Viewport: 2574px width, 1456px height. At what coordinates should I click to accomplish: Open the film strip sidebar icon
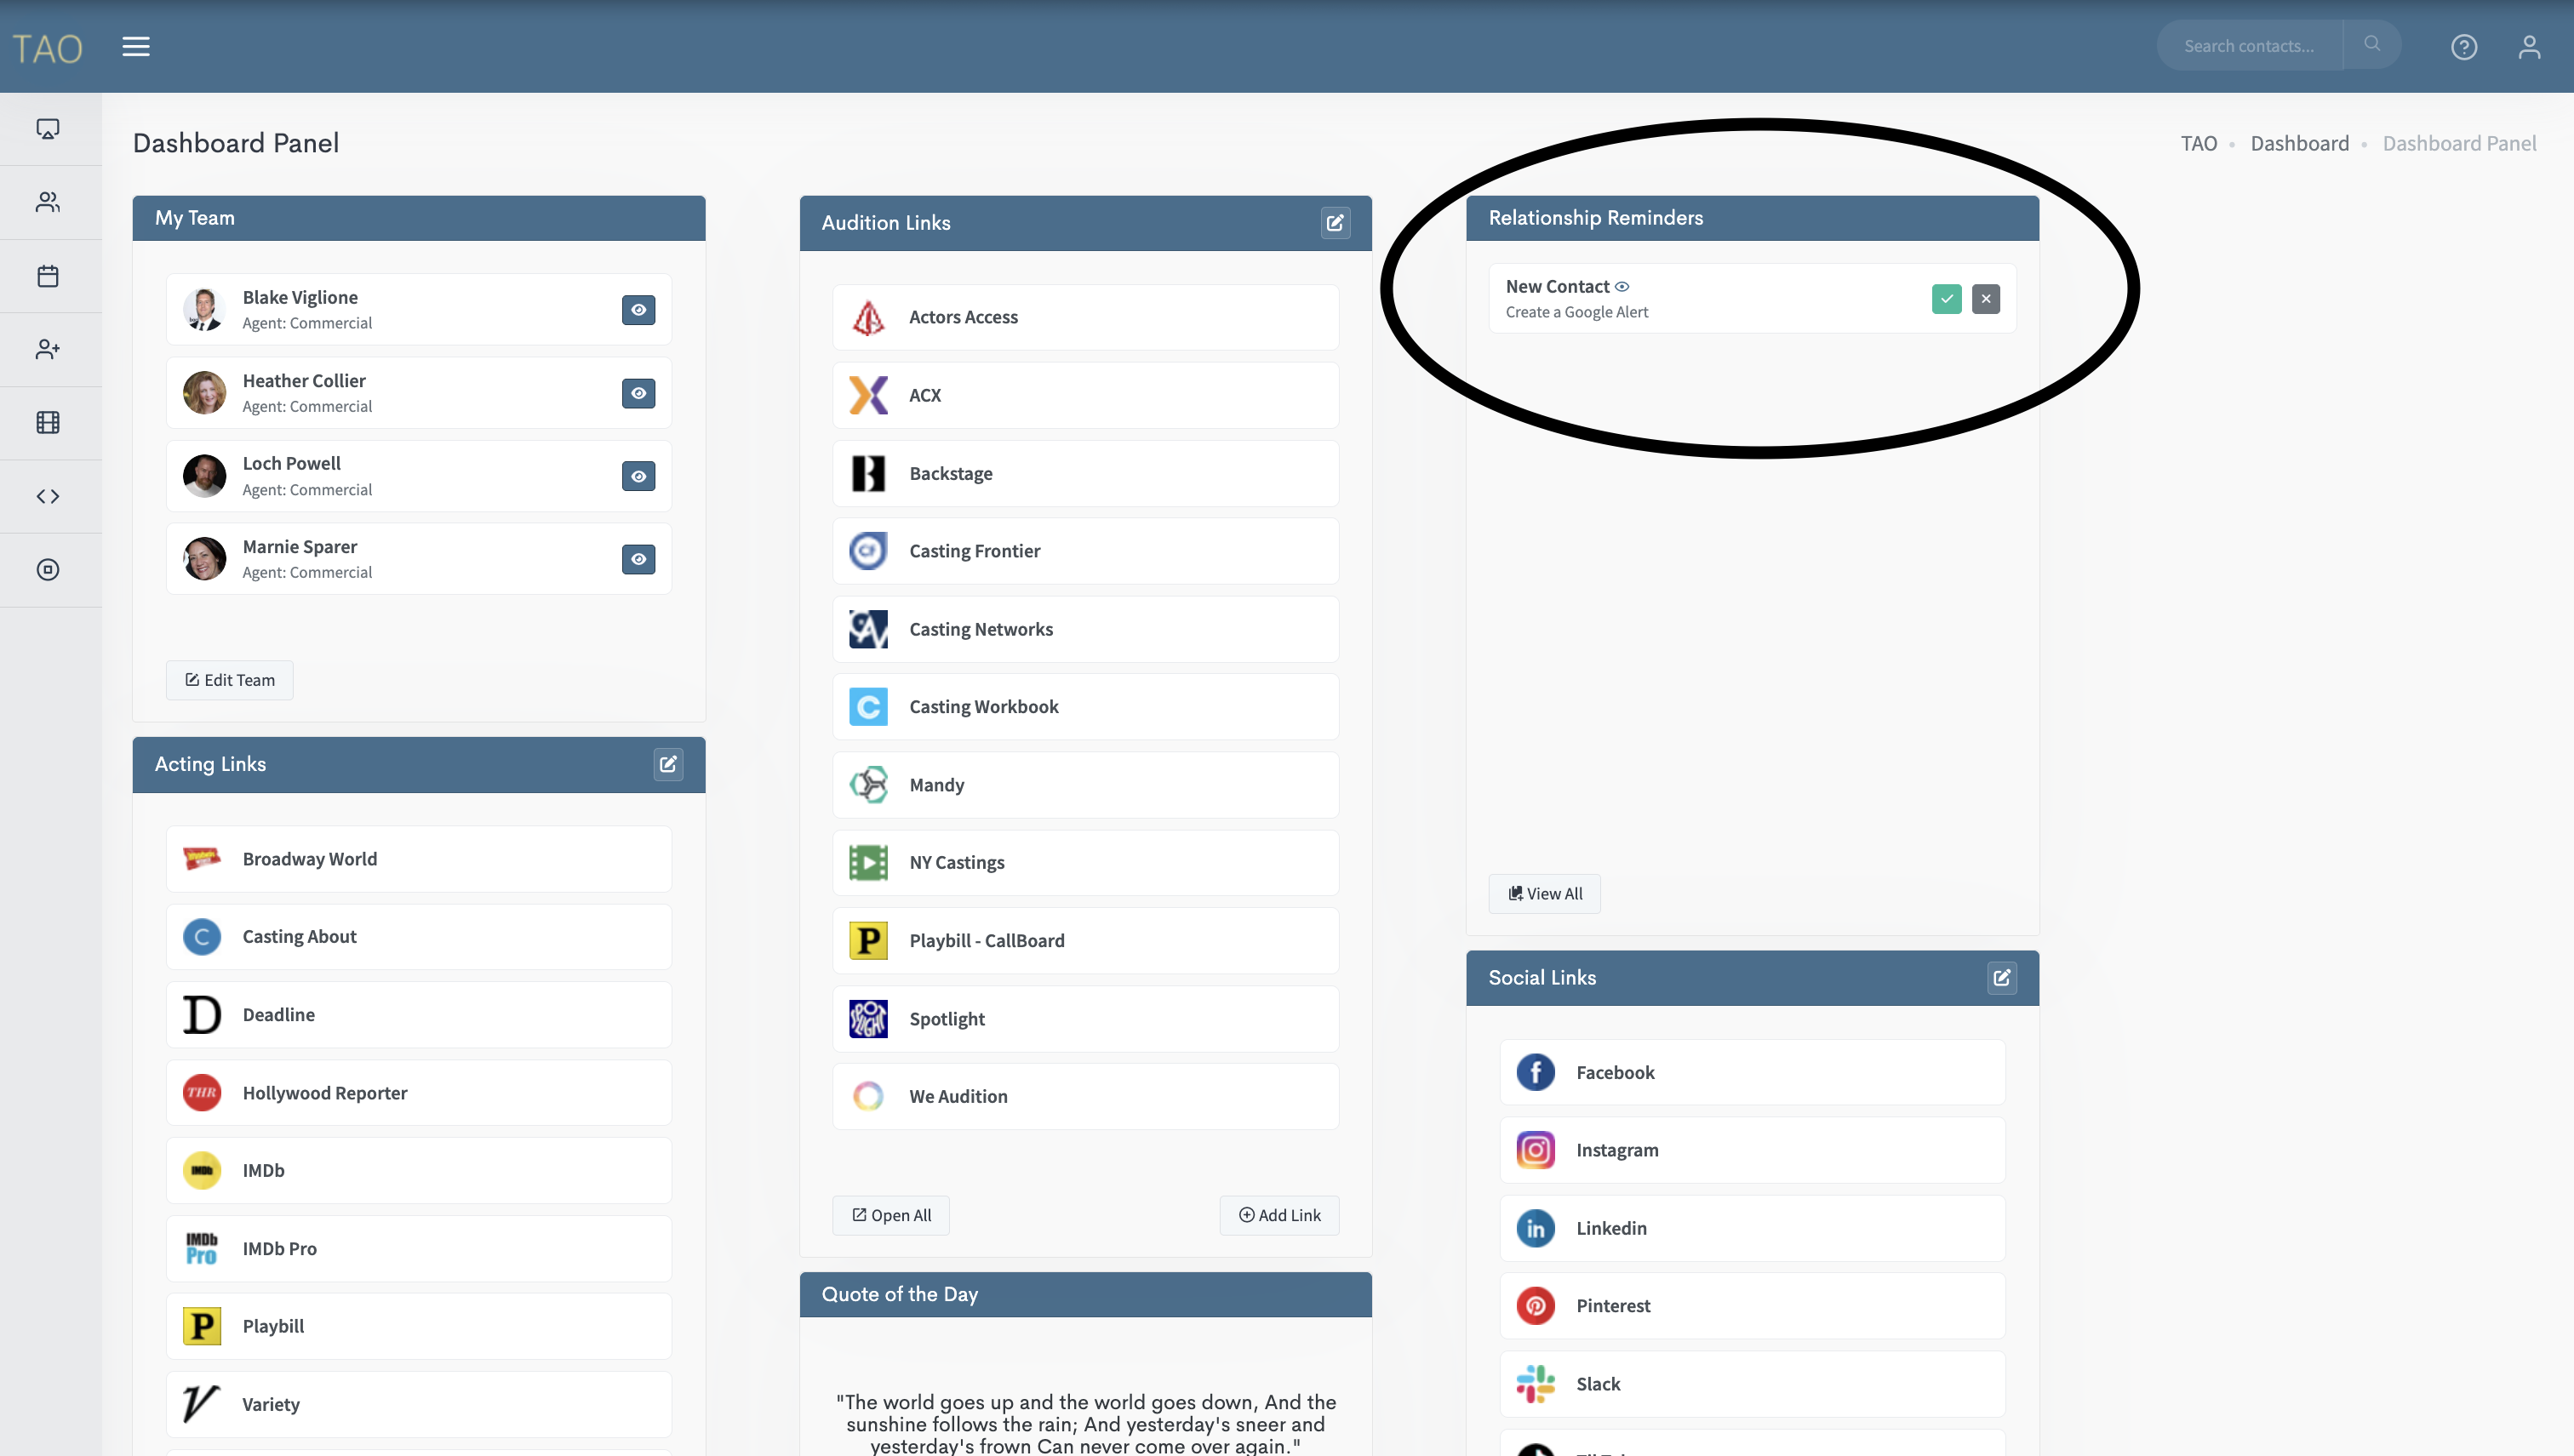(x=48, y=422)
